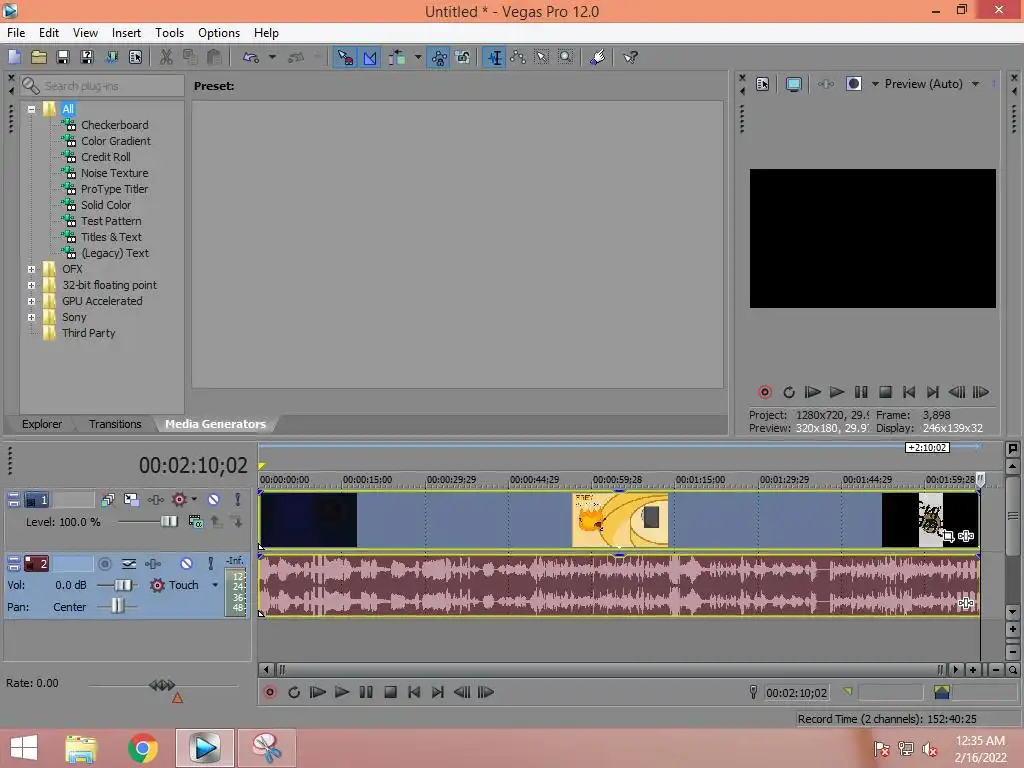The width and height of the screenshot is (1024, 768).
Task: Click the Undo arrow icon
Action: click(251, 57)
